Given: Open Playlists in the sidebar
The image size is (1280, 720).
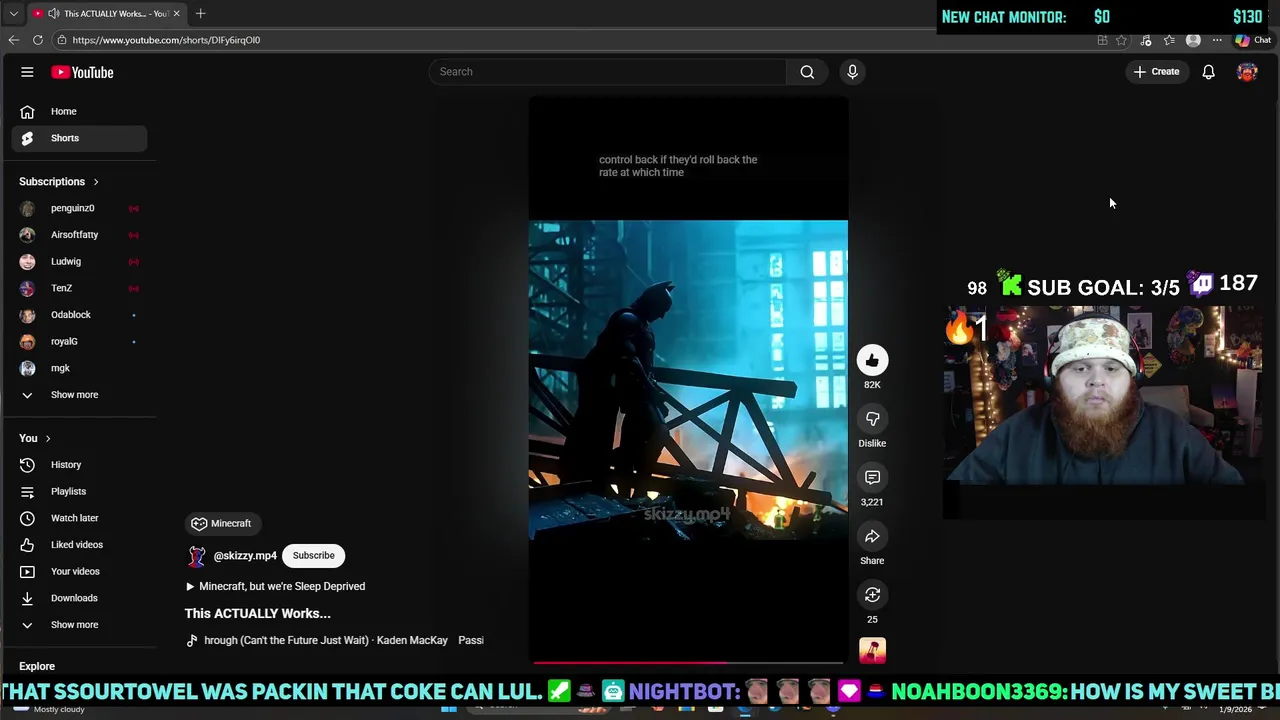Looking at the screenshot, I should (x=79, y=491).
